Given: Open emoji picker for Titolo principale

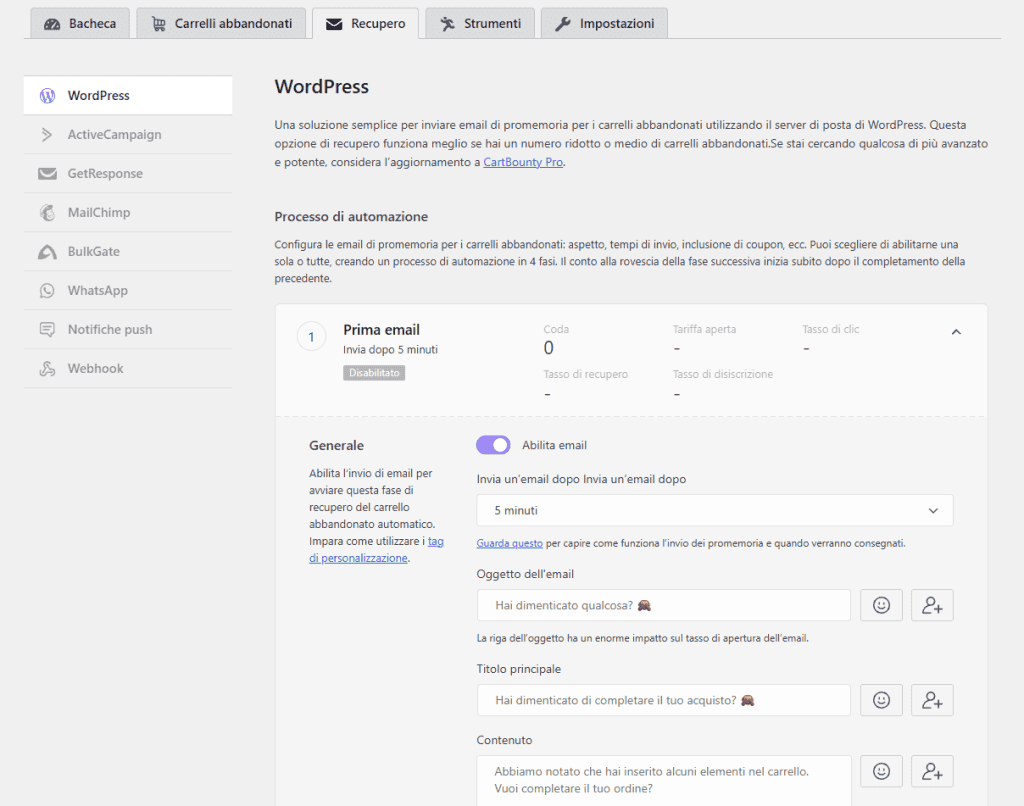Looking at the screenshot, I should pos(881,700).
